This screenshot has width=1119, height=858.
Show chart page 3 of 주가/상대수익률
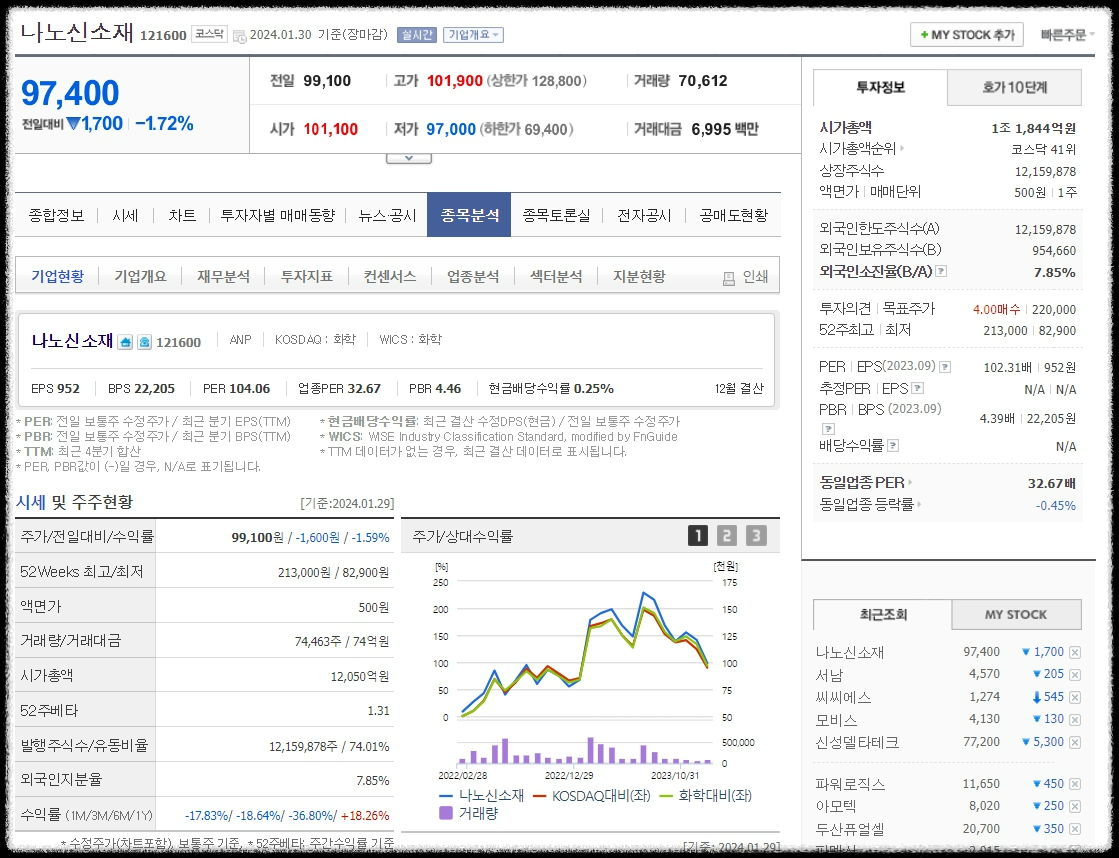(x=756, y=535)
